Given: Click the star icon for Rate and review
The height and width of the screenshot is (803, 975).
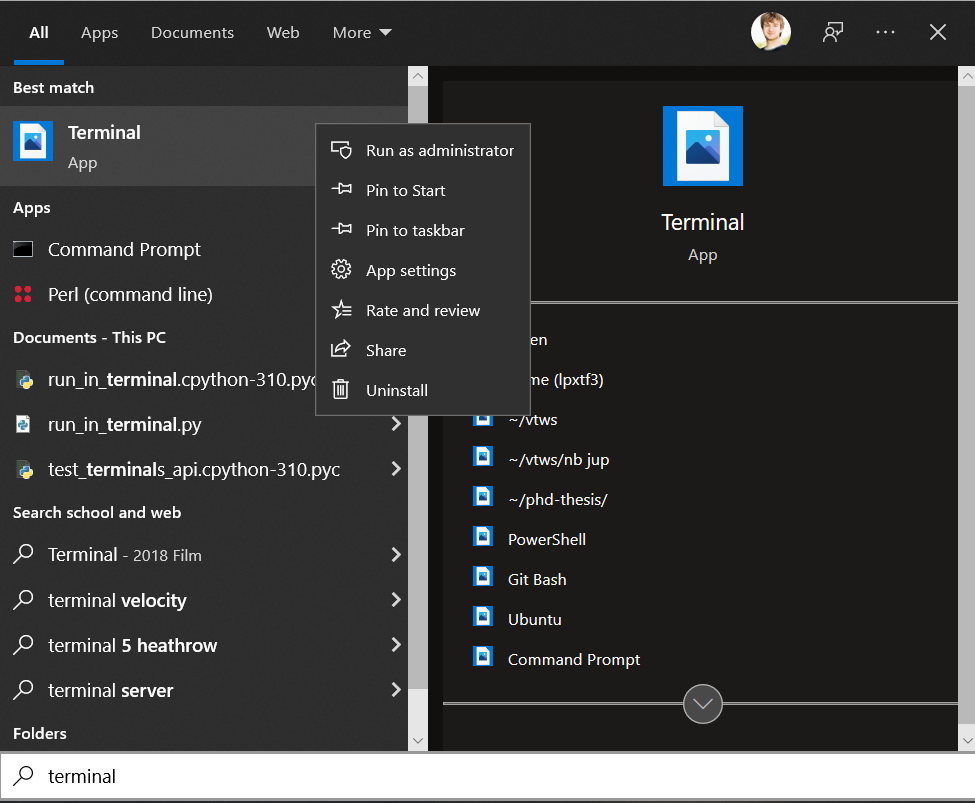Looking at the screenshot, I should pyautogui.click(x=341, y=309).
